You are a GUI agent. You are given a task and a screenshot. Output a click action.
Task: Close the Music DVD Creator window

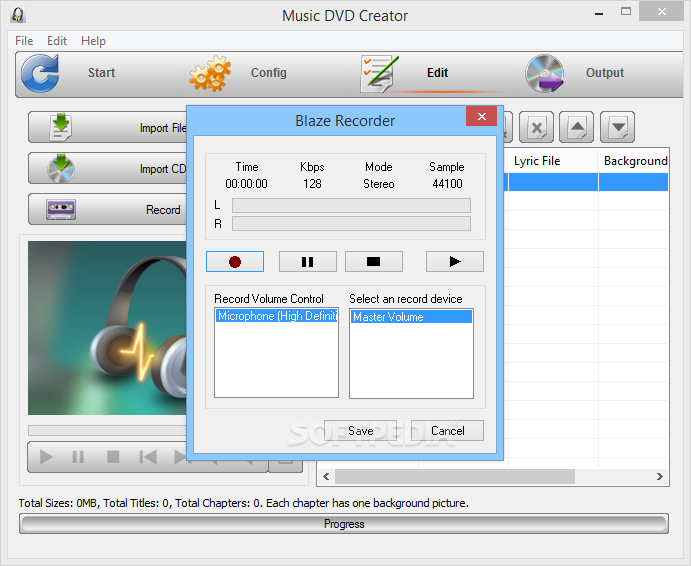click(x=661, y=11)
